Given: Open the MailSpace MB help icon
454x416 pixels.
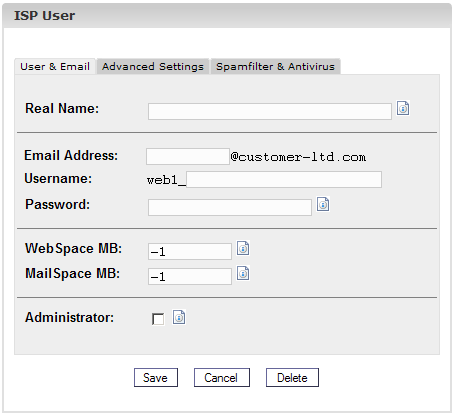Looking at the screenshot, I should point(243,273).
